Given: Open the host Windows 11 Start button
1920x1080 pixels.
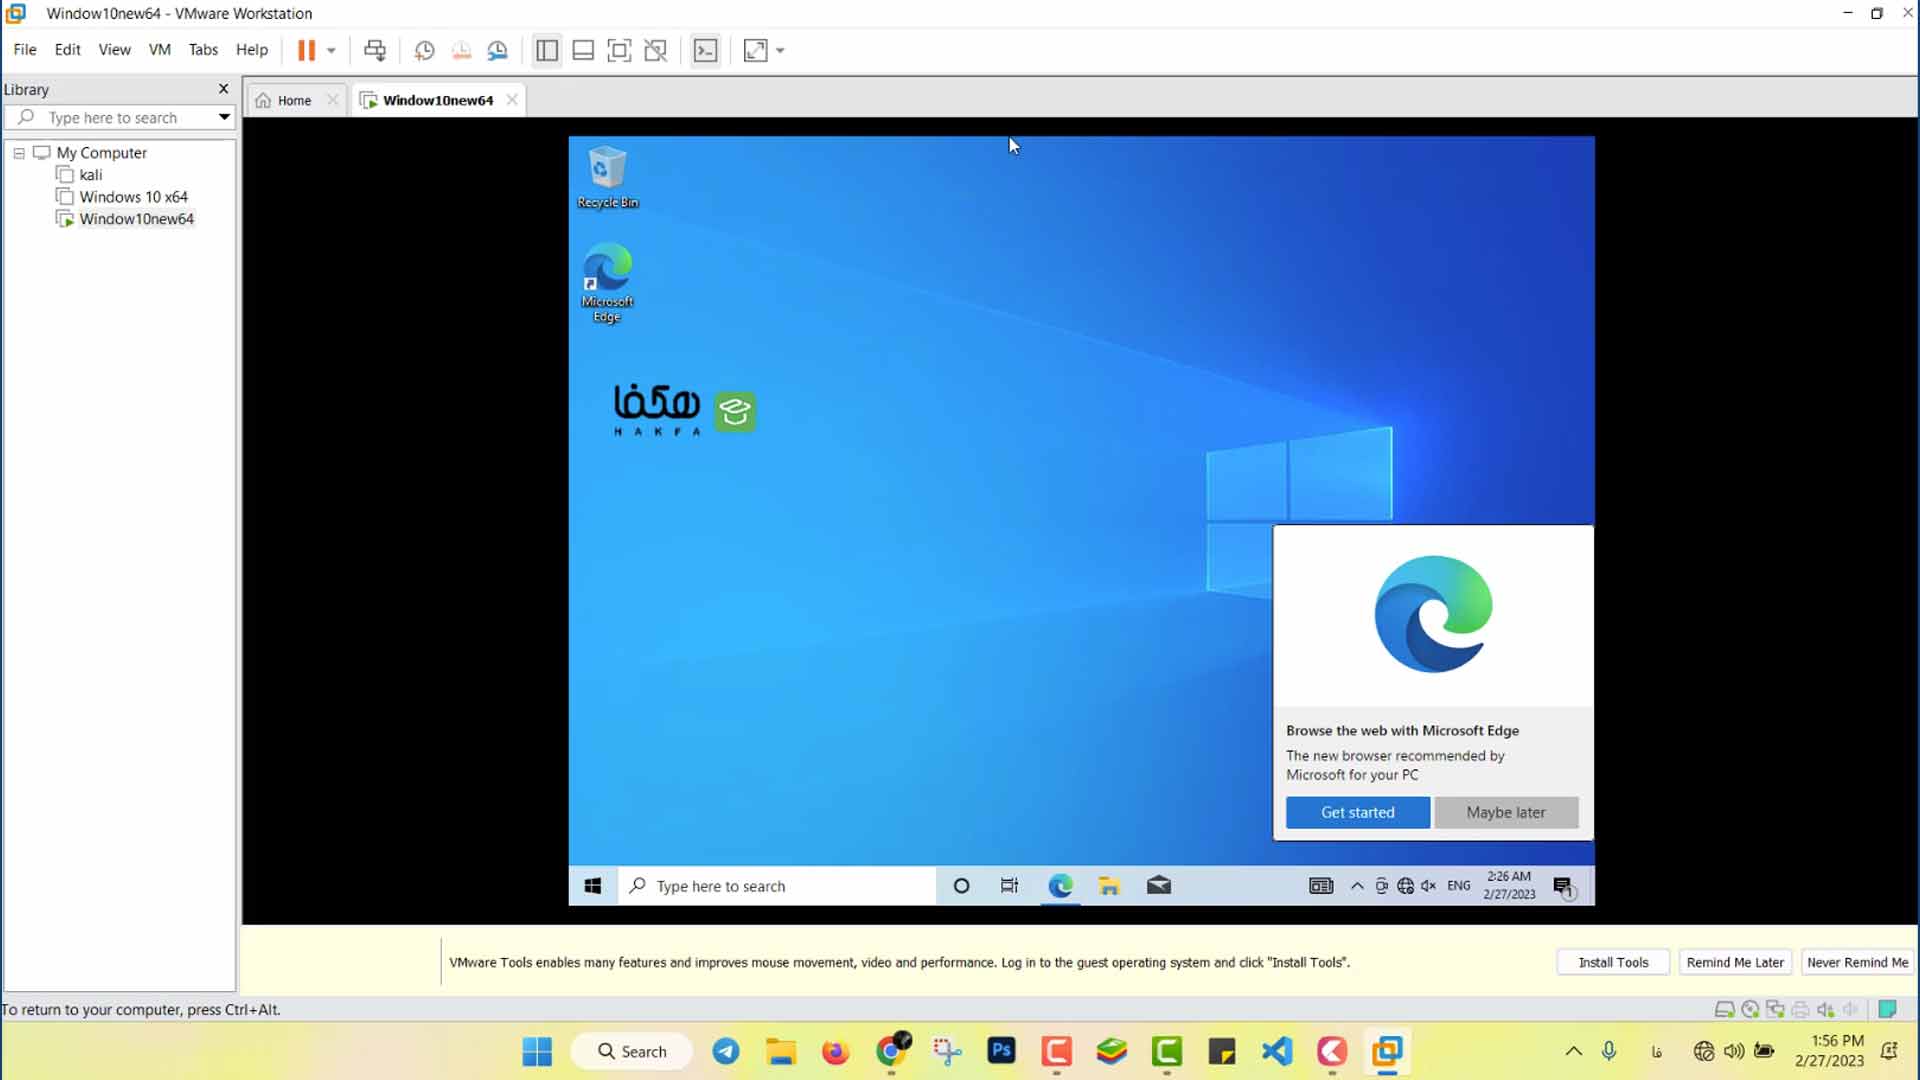Looking at the screenshot, I should click(x=537, y=1051).
